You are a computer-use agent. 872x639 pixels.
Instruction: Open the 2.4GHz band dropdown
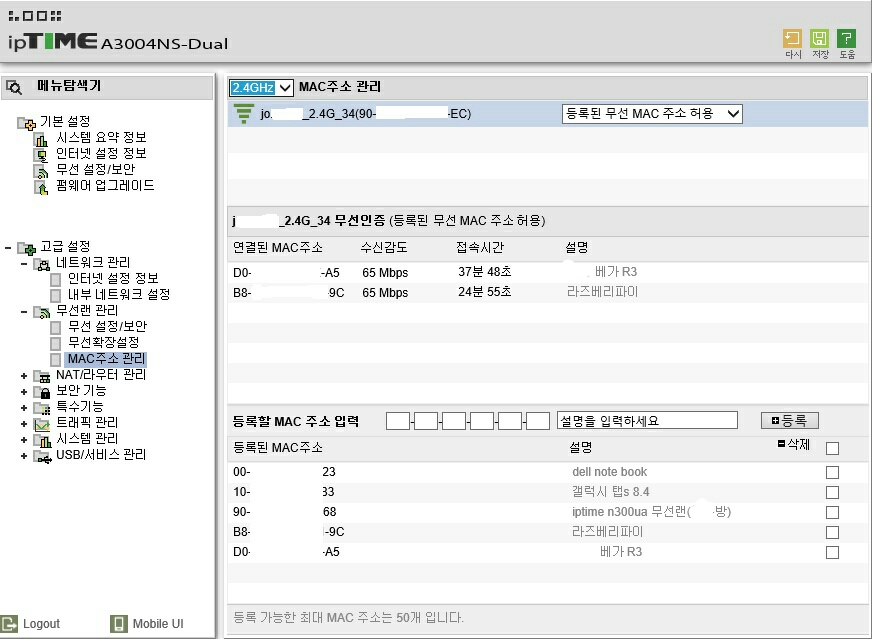pos(261,87)
